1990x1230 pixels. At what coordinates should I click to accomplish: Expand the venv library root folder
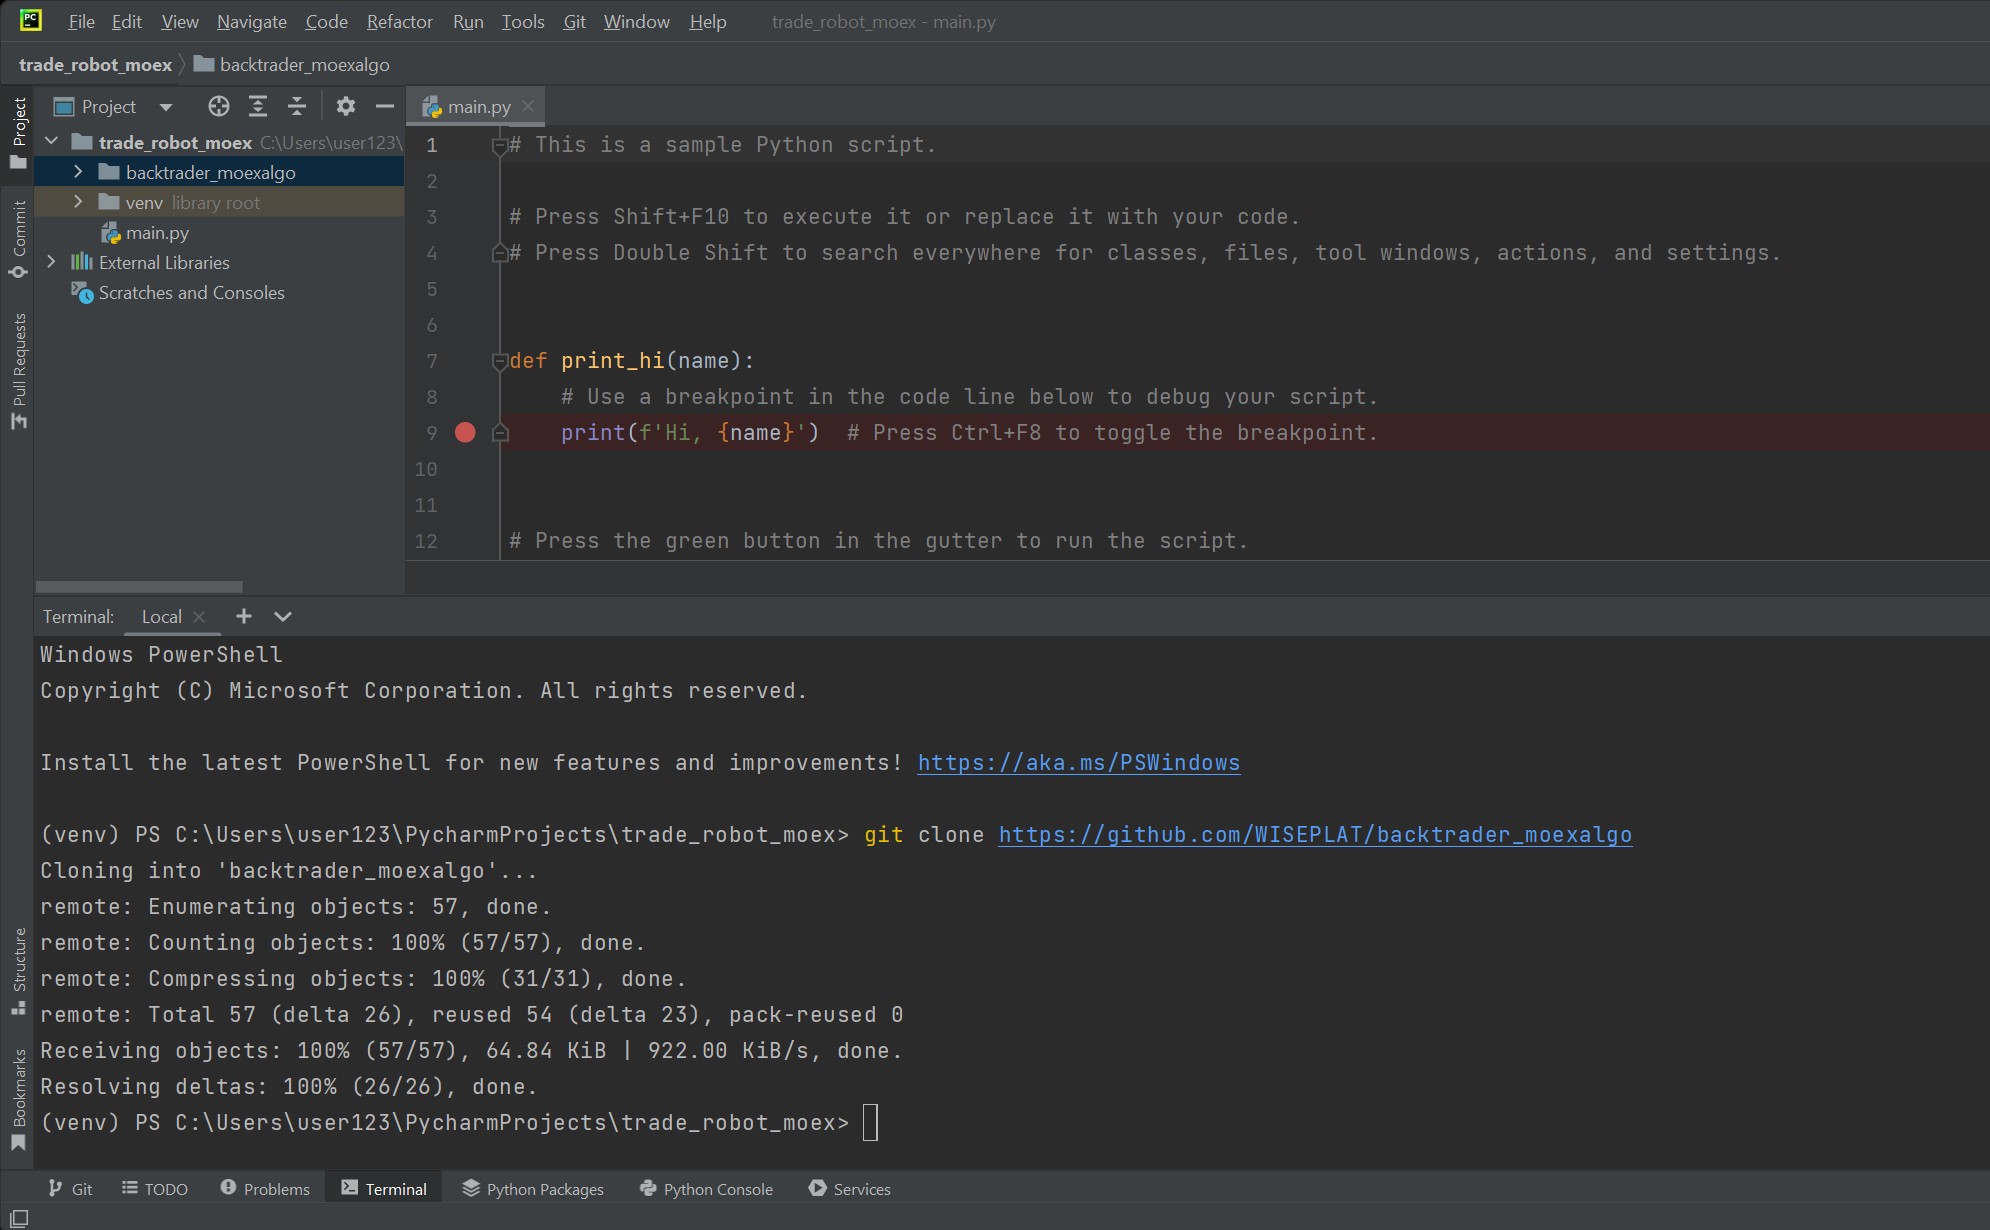[x=78, y=200]
